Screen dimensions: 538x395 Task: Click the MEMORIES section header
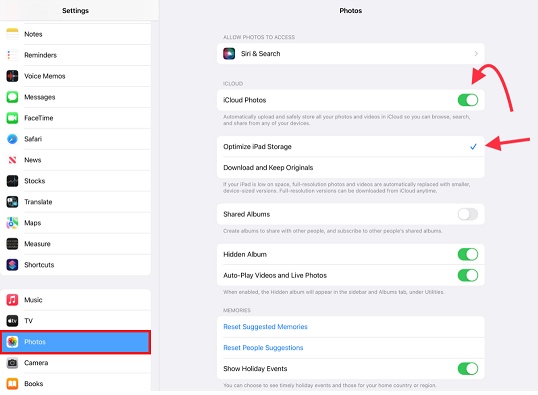[x=237, y=310]
